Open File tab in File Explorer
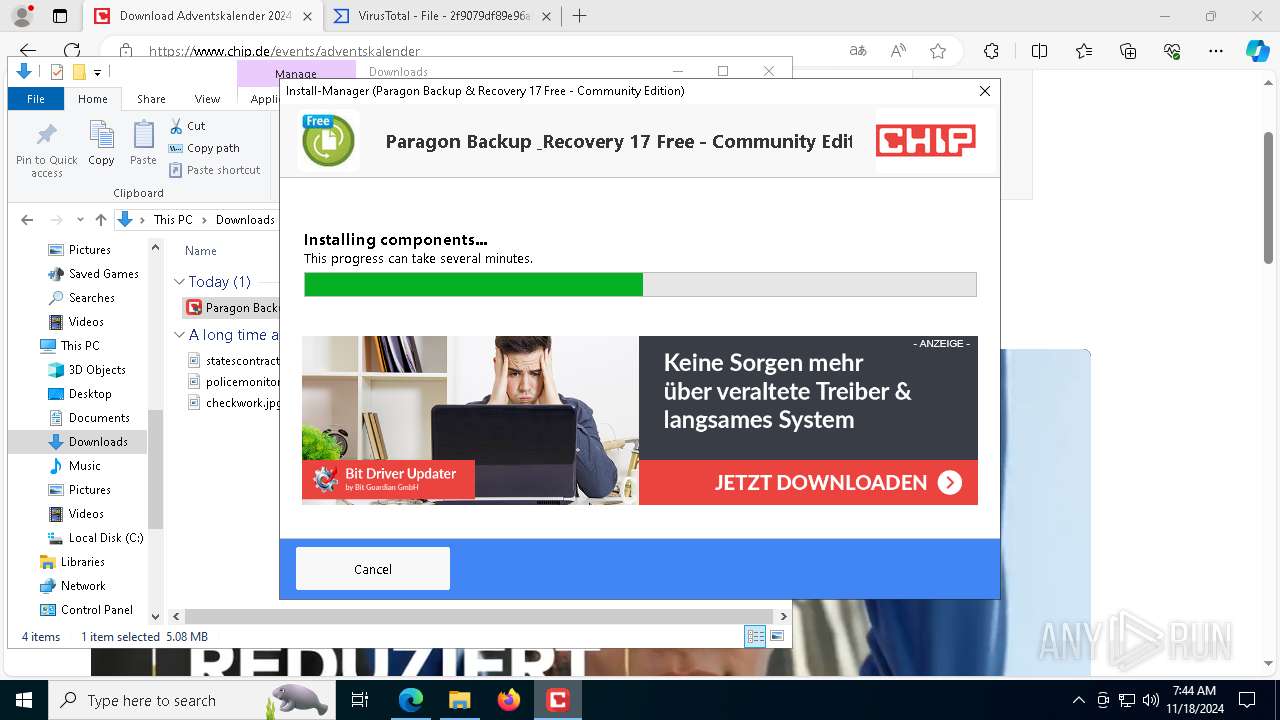The image size is (1280, 720). pos(36,99)
